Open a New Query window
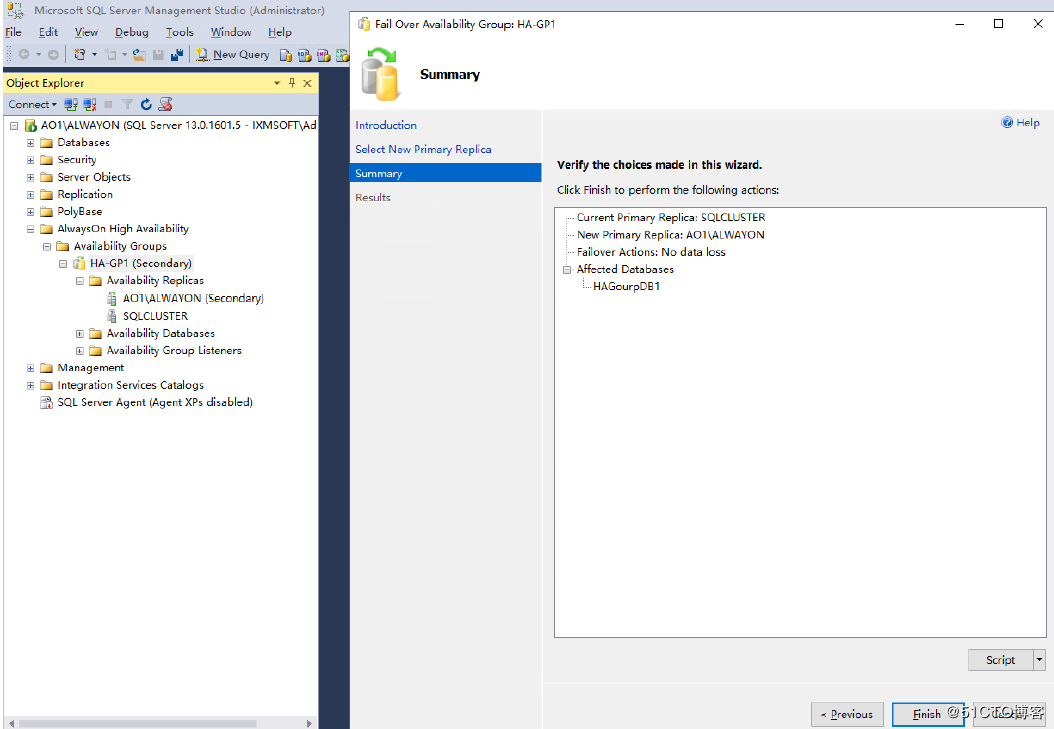1054x729 pixels. coord(233,54)
